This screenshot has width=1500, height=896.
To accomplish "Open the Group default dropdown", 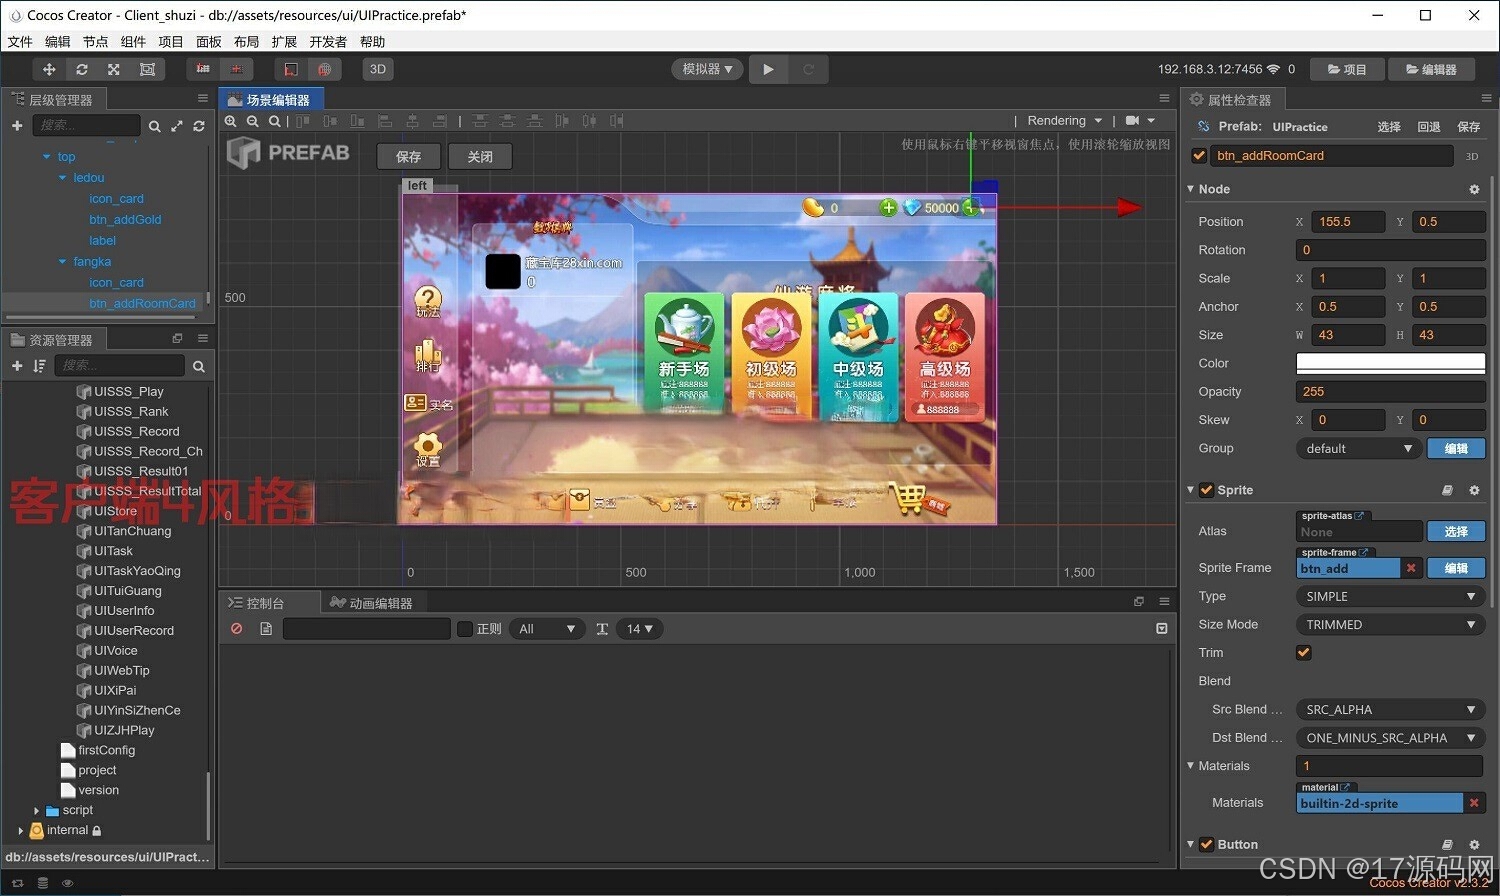I will click(1358, 448).
